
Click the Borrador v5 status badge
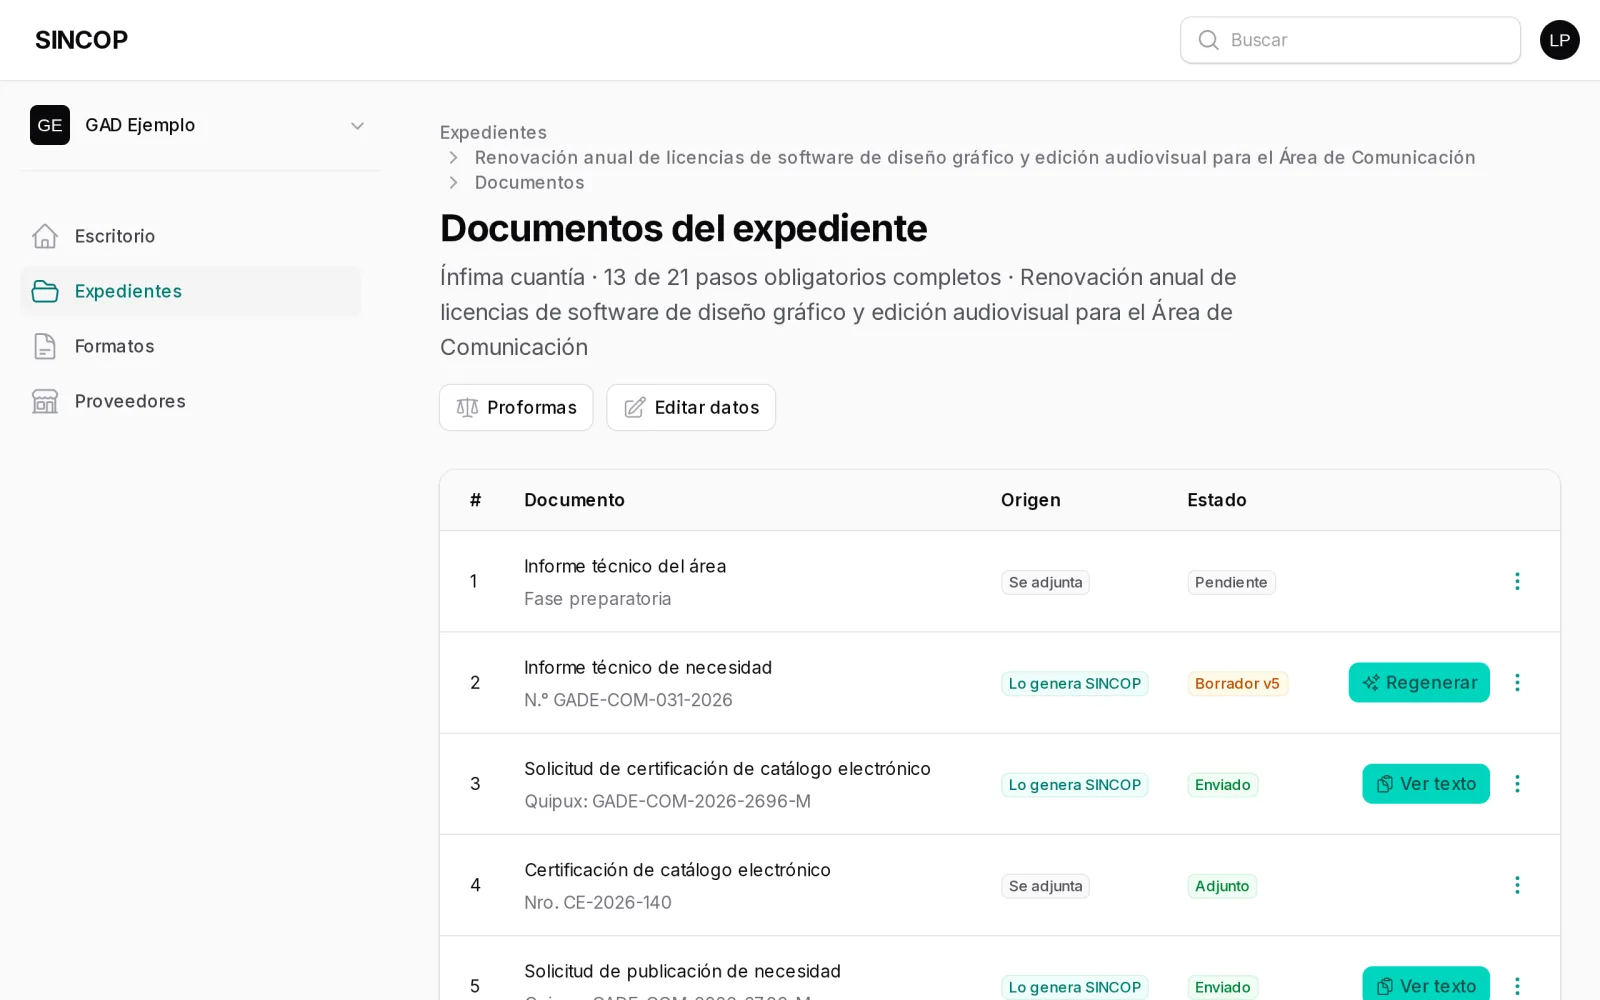coord(1237,683)
